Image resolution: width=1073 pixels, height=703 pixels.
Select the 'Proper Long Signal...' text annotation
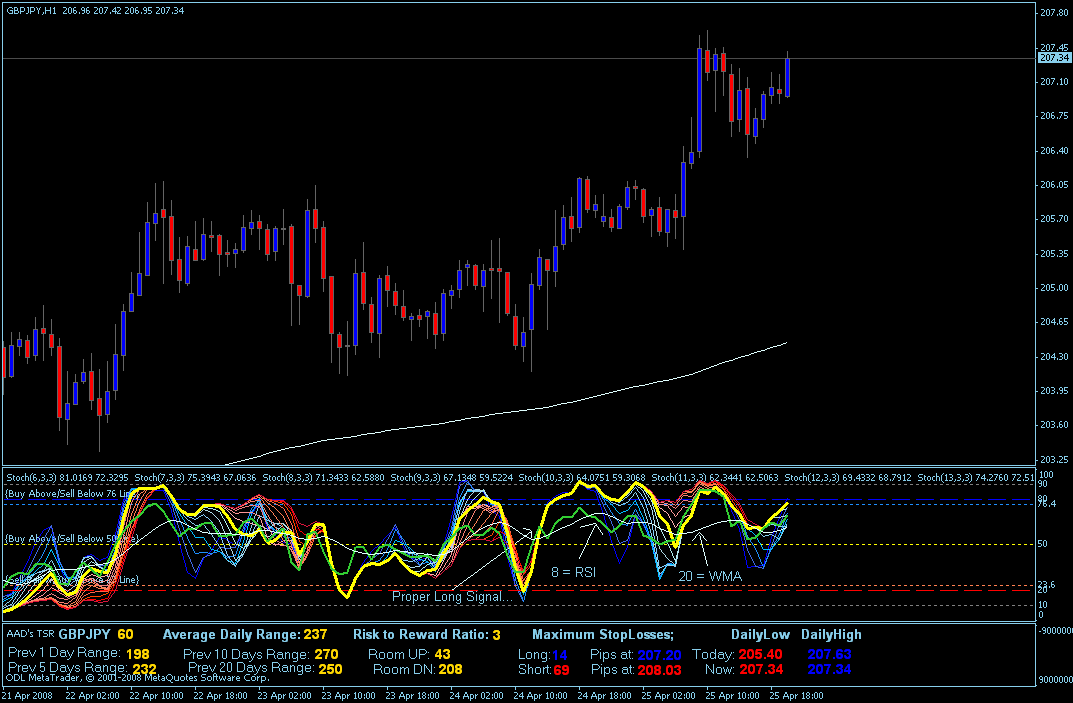pyautogui.click(x=452, y=596)
